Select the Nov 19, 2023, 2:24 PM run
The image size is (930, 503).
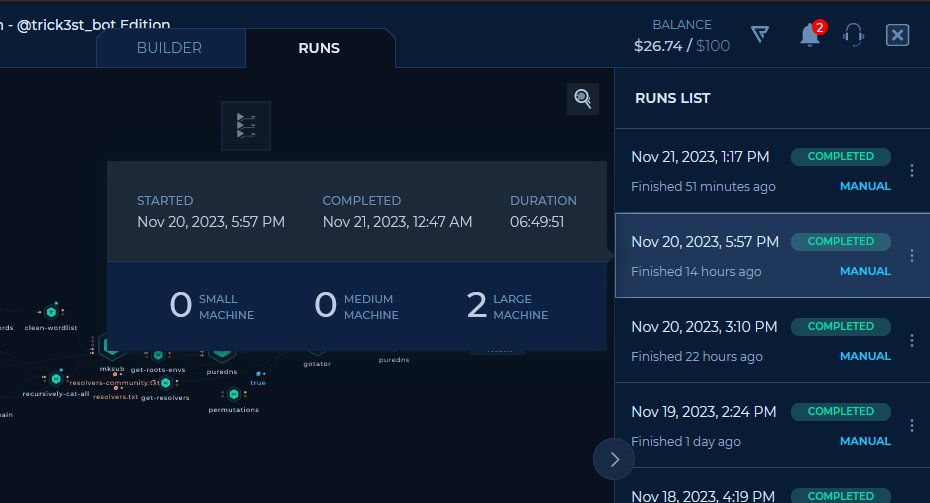pos(772,425)
